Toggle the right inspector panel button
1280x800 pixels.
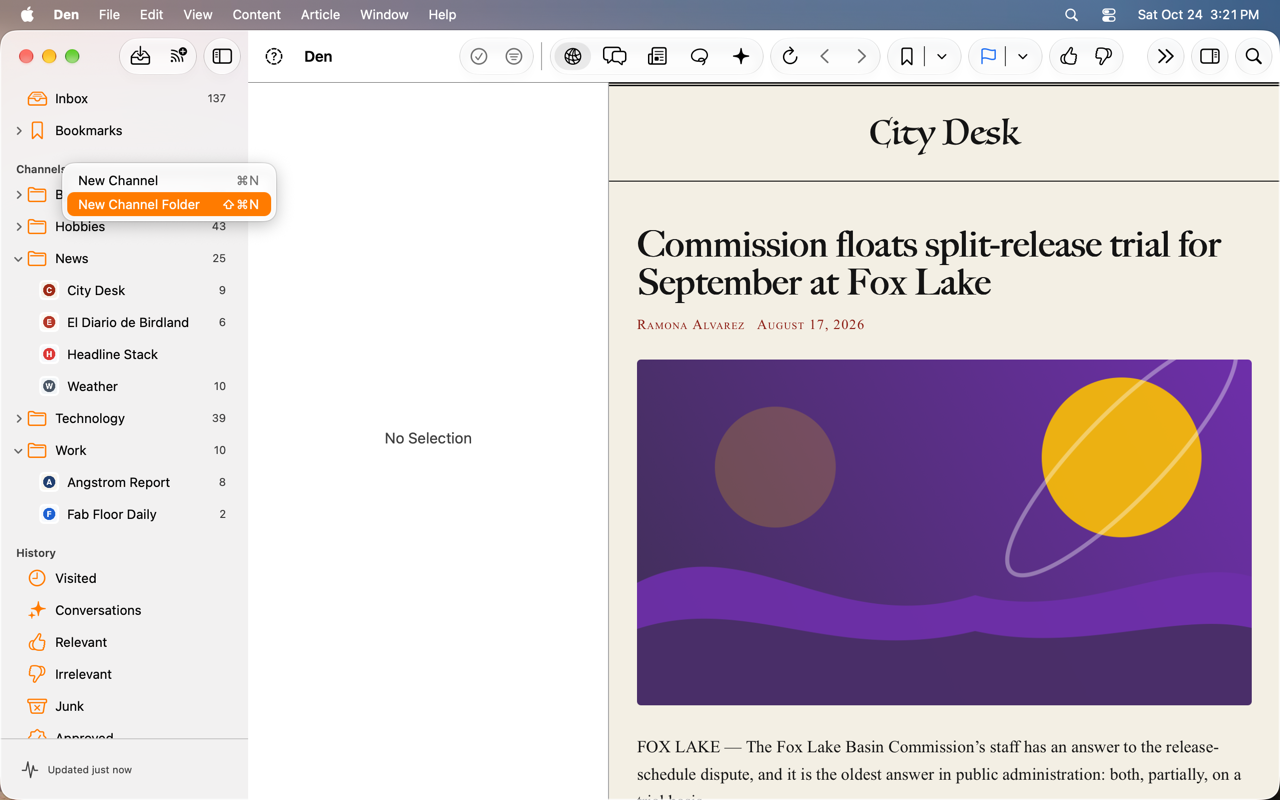click(x=1210, y=57)
